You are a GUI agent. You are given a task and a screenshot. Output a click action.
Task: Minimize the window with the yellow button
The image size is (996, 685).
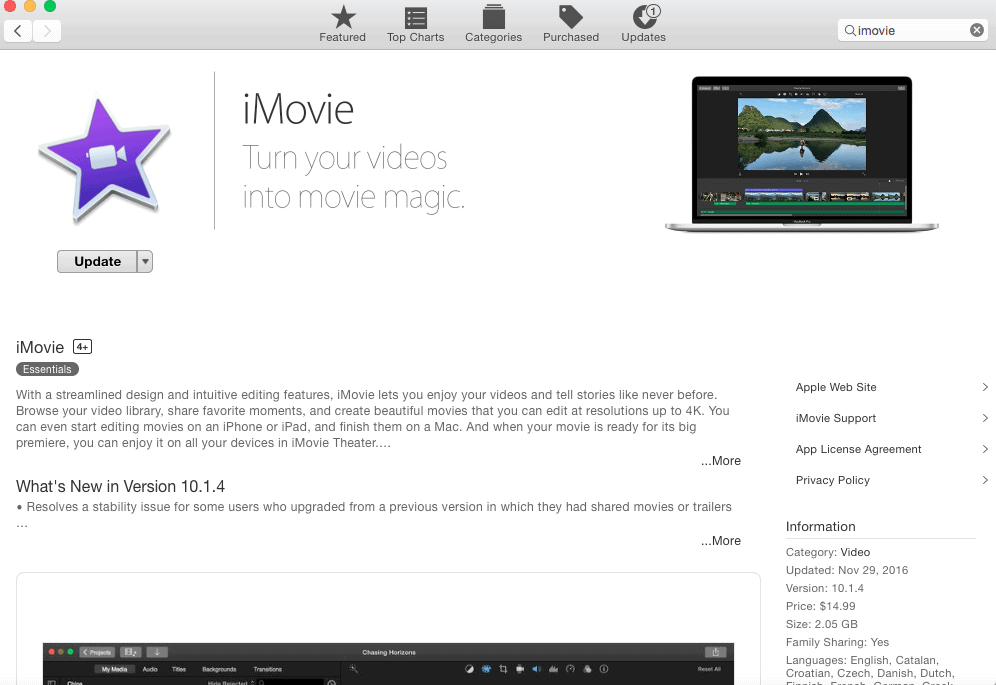(x=30, y=6)
